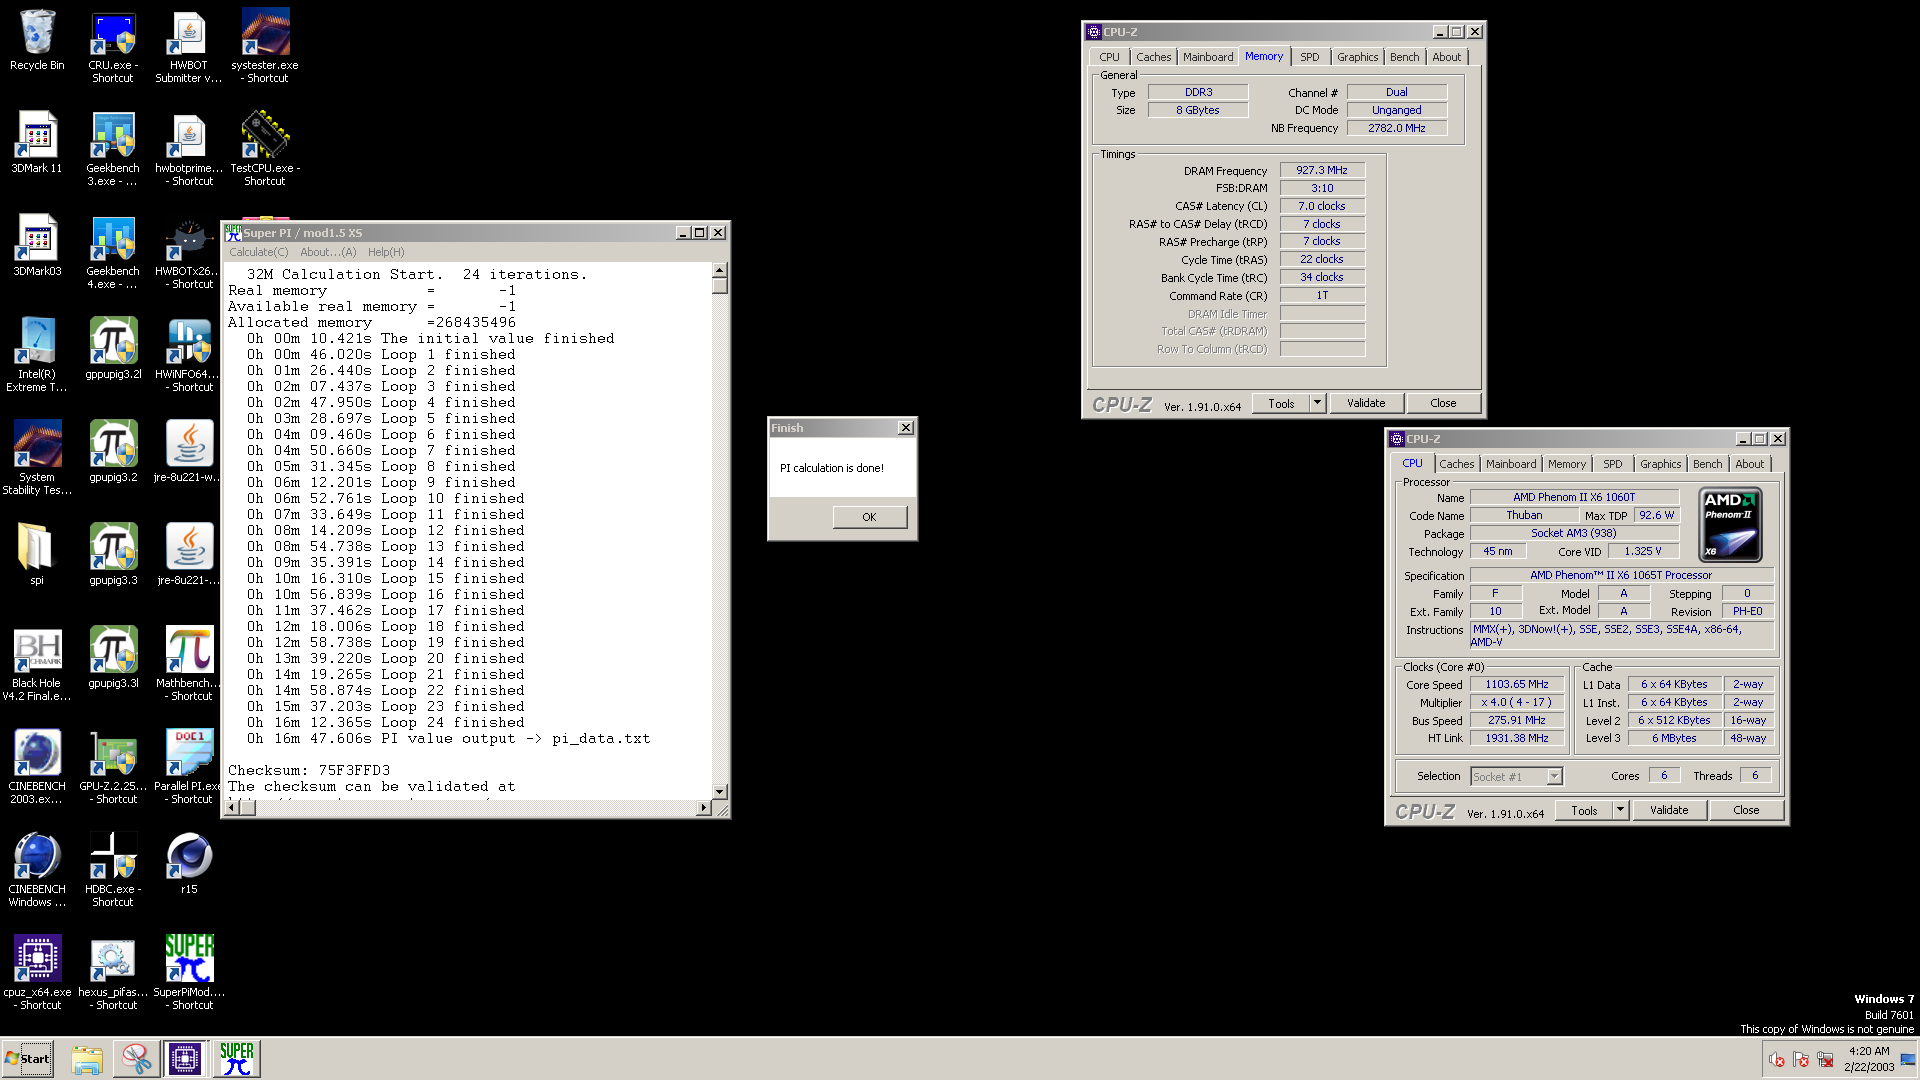Open Geekbench 4.exe shortcut icon

(x=113, y=252)
